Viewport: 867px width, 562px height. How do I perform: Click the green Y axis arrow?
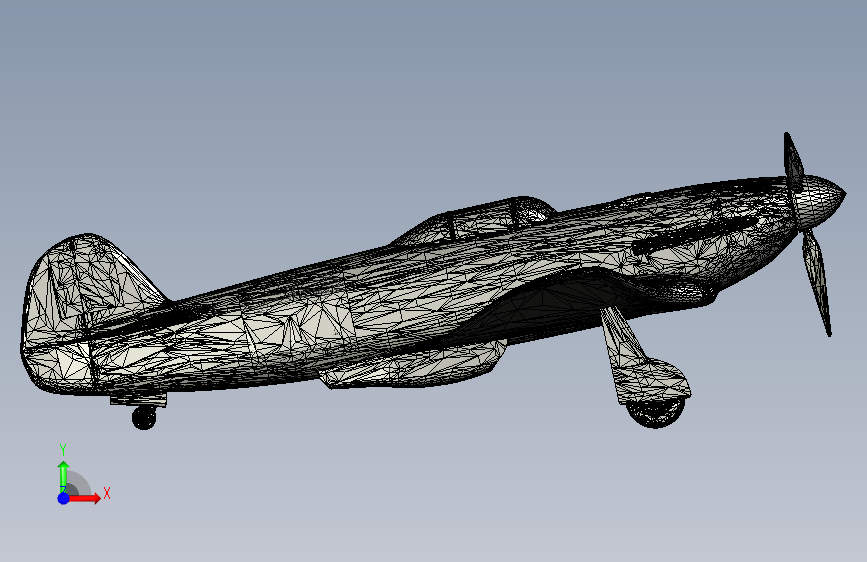point(63,477)
